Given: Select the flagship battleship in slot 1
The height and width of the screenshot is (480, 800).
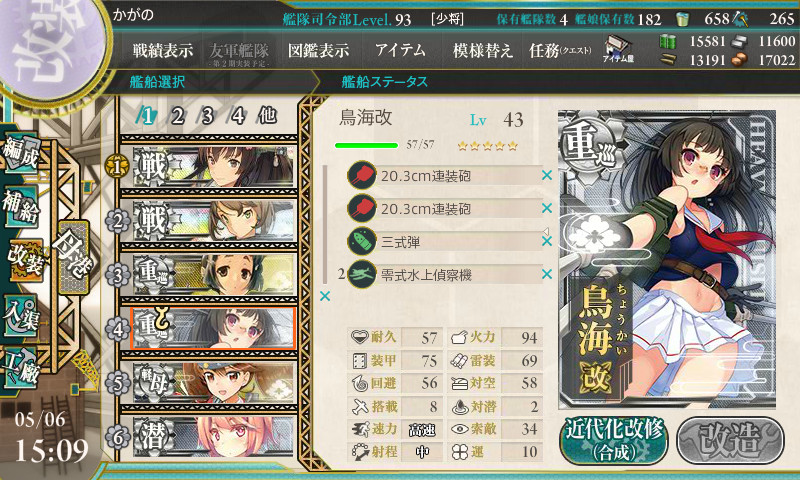Looking at the screenshot, I should coord(213,166).
